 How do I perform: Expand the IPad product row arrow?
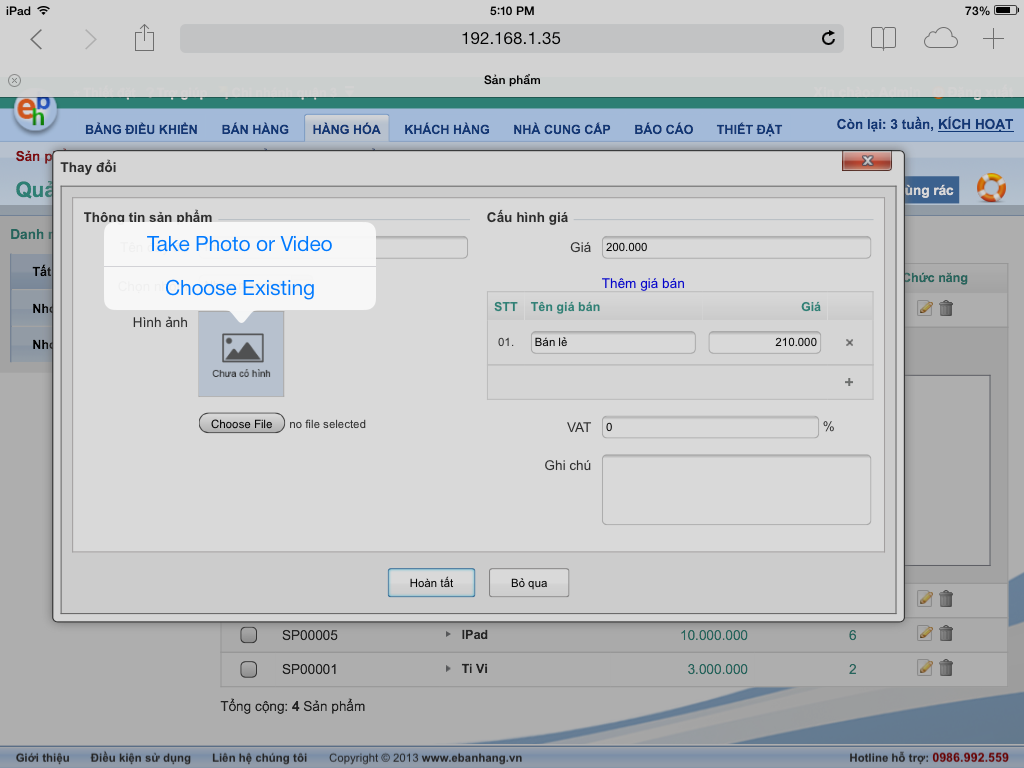pos(448,634)
